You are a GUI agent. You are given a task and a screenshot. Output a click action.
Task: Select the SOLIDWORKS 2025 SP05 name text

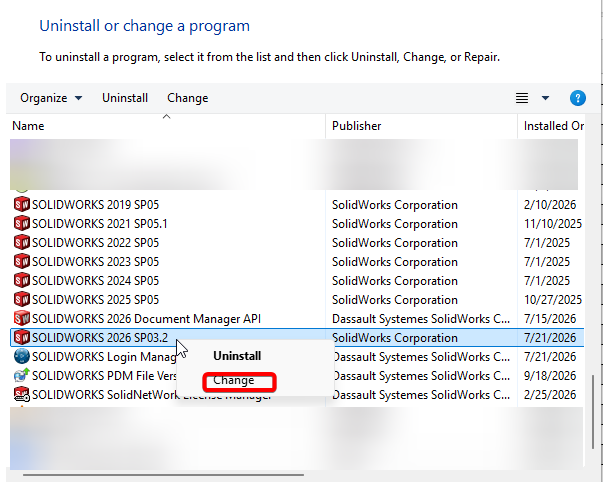point(95,300)
